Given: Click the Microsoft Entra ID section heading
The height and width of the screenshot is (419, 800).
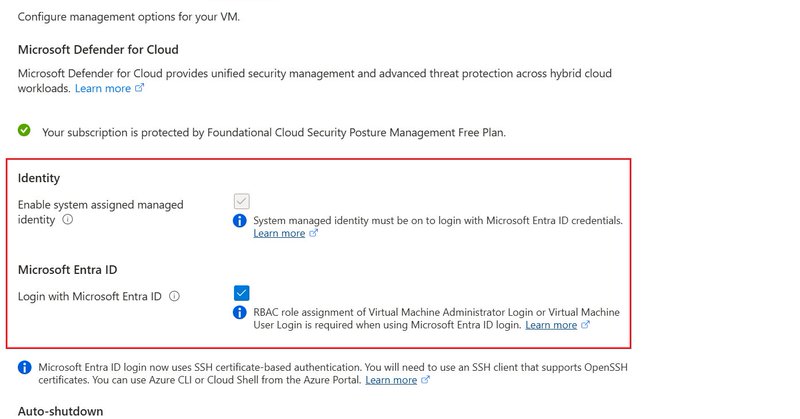Looking at the screenshot, I should 67,269.
